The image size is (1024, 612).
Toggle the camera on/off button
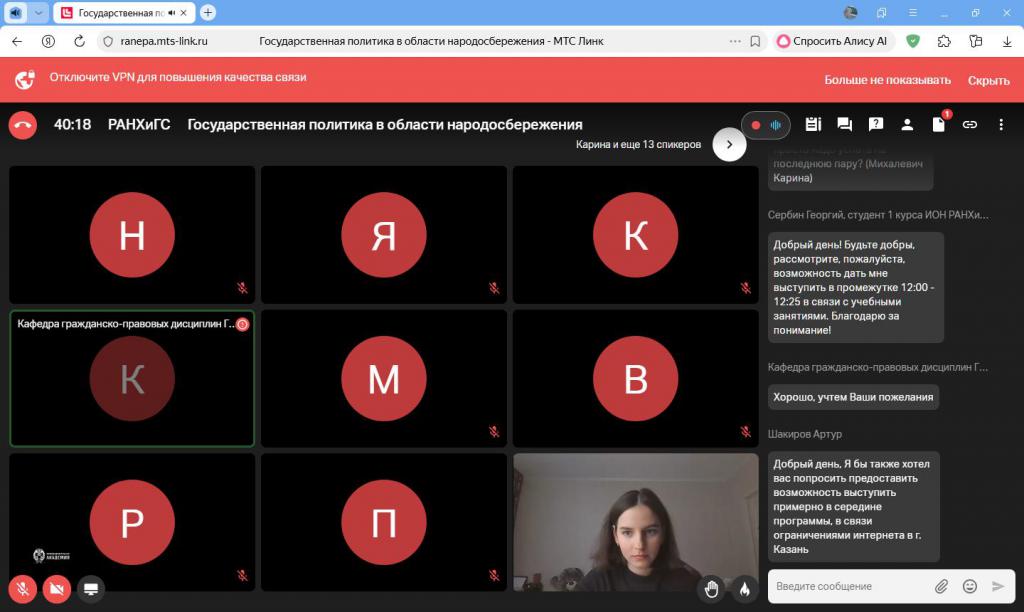[x=56, y=588]
